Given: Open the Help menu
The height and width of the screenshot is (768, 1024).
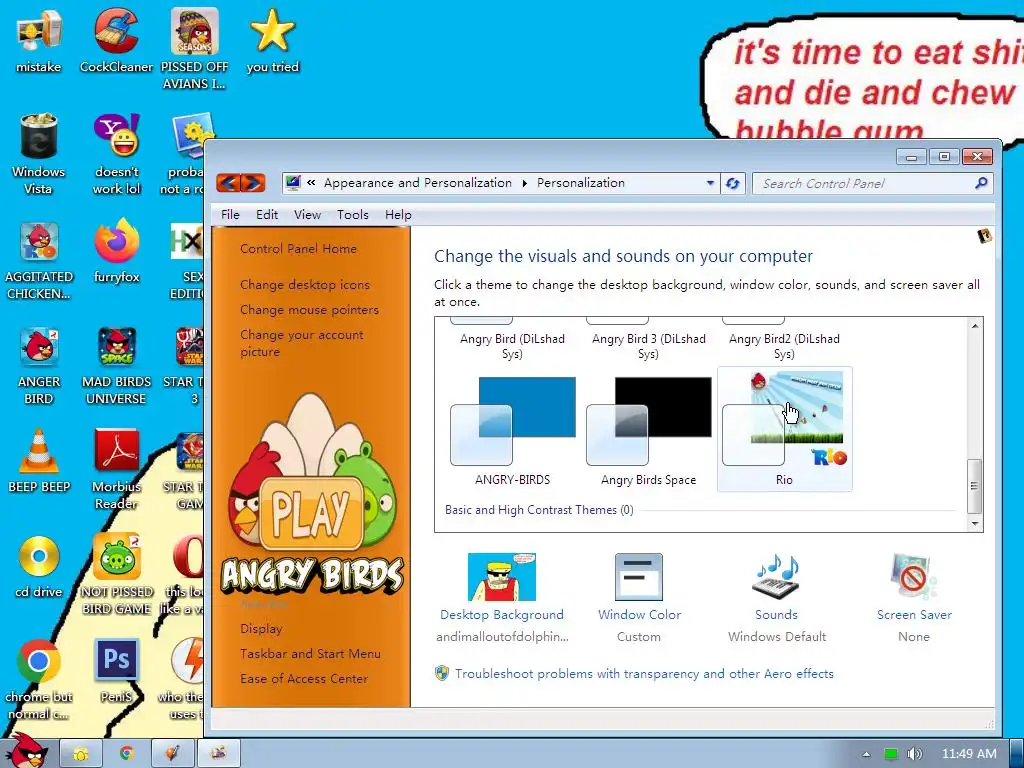Looking at the screenshot, I should pyautogui.click(x=398, y=215).
